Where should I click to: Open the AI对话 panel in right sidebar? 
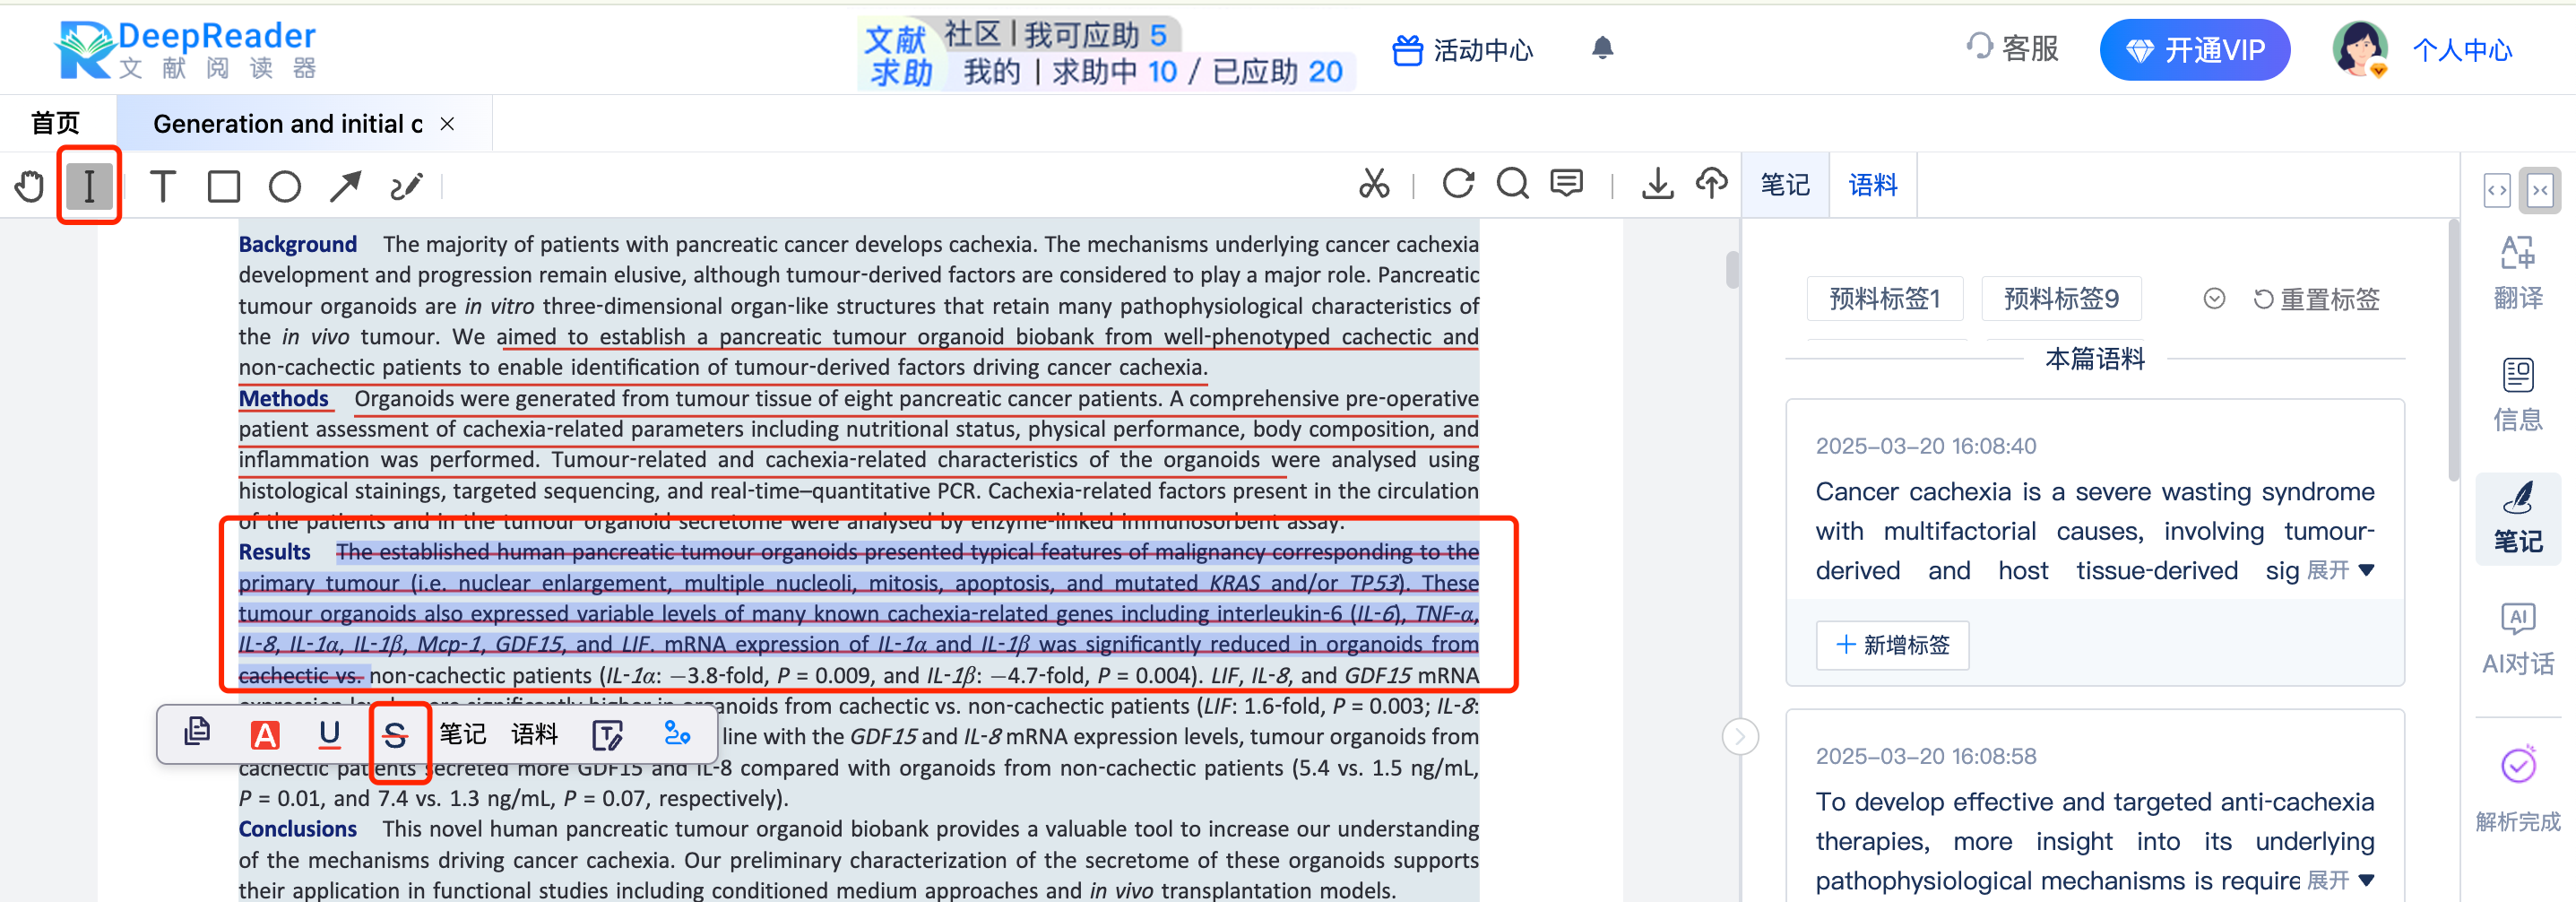tap(2517, 640)
